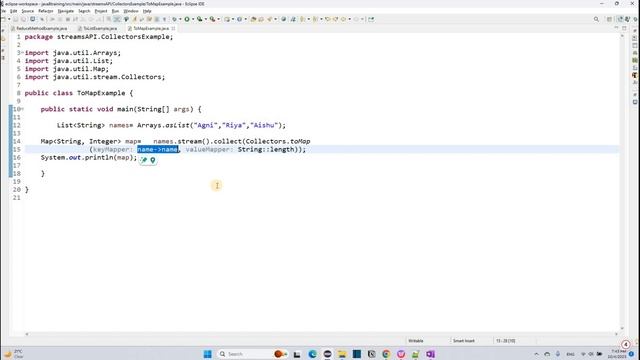Open File Explorer from the taskbar
The width and height of the screenshot is (640, 360).
(x=342, y=354)
